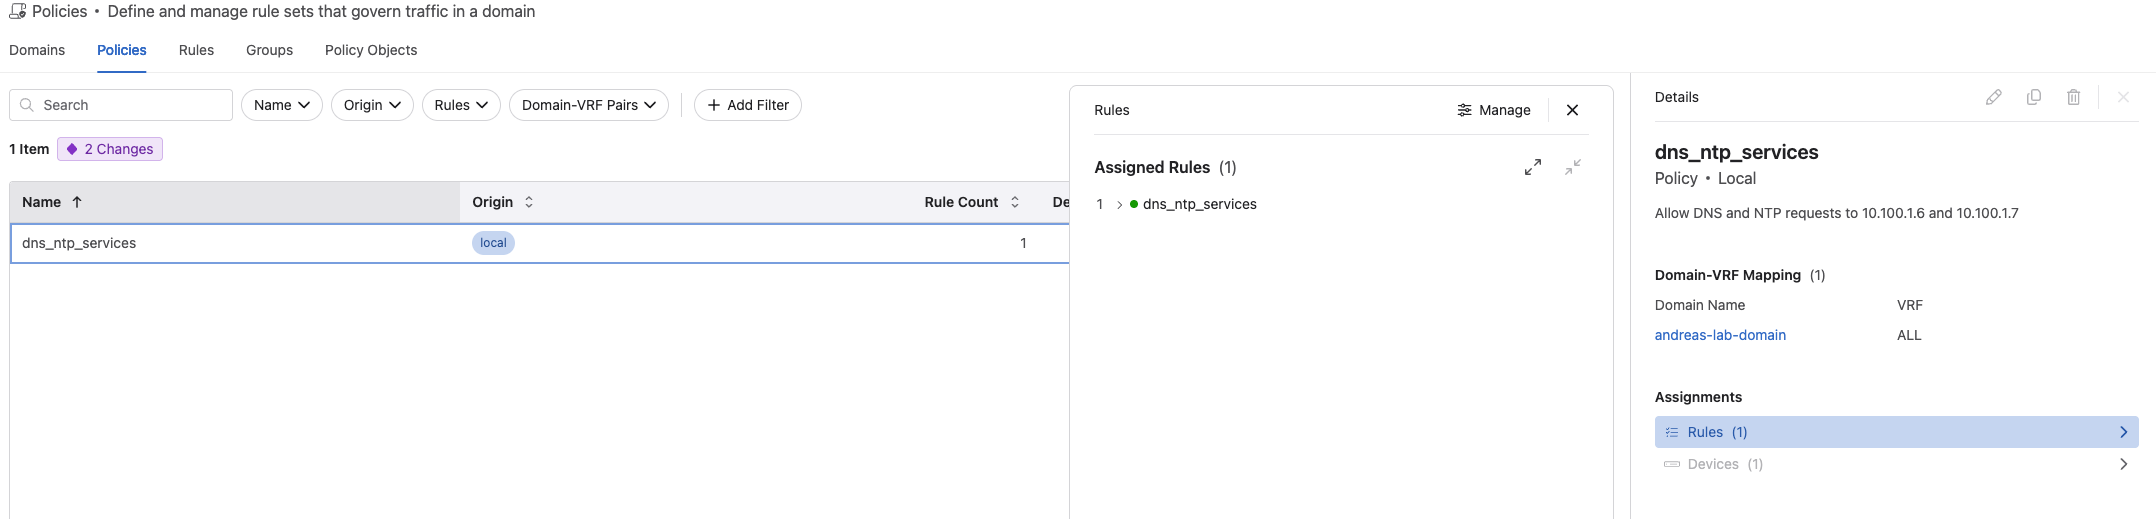Viewport: 2156px width, 519px height.
Task: Collapse all assigned rules with inward arrows icon
Action: (1572, 167)
